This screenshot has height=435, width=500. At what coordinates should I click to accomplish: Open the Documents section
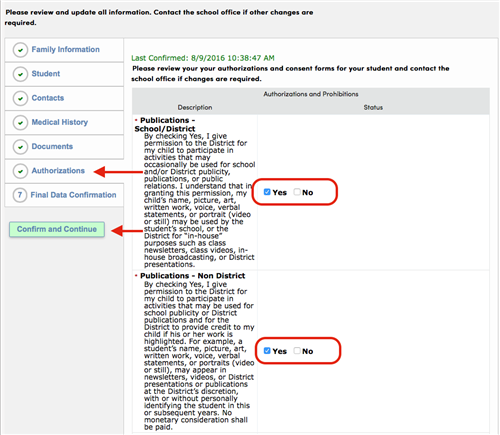tap(52, 146)
